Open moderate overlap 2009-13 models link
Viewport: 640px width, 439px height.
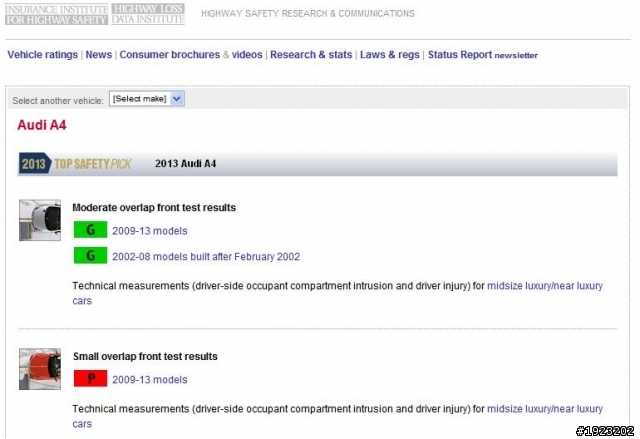(150, 231)
